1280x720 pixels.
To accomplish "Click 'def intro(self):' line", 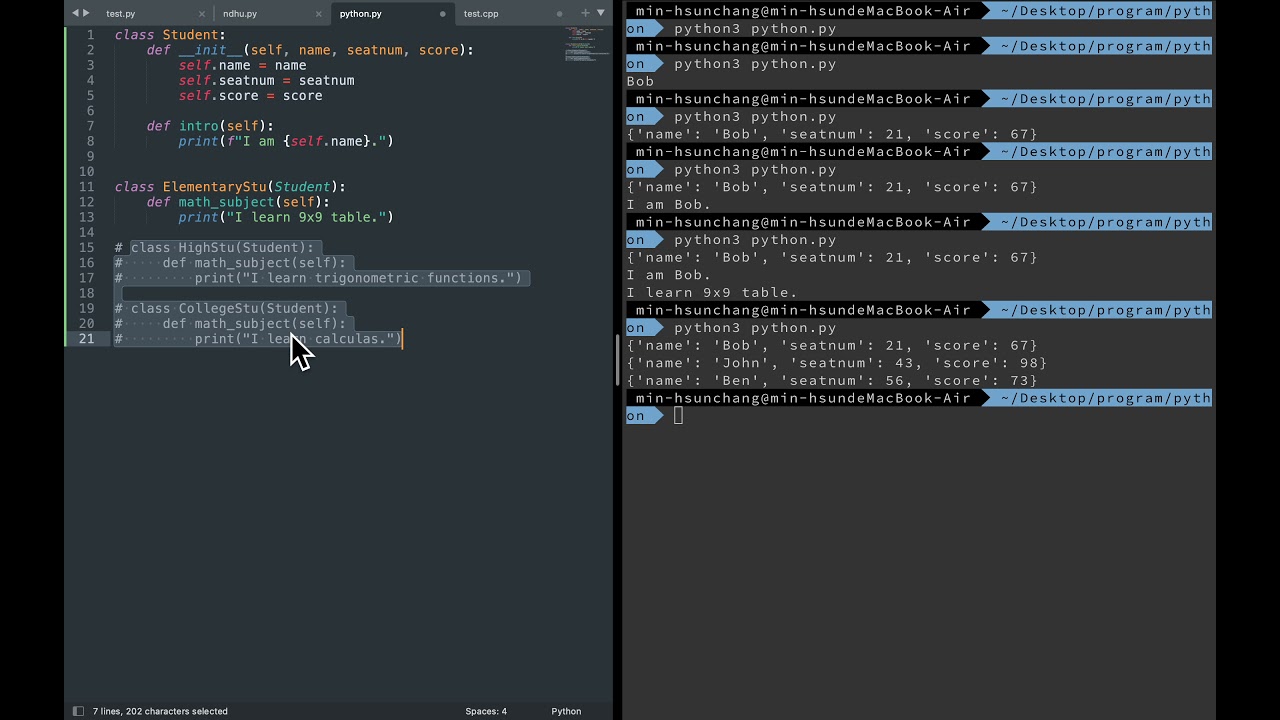I will pyautogui.click(x=210, y=126).
